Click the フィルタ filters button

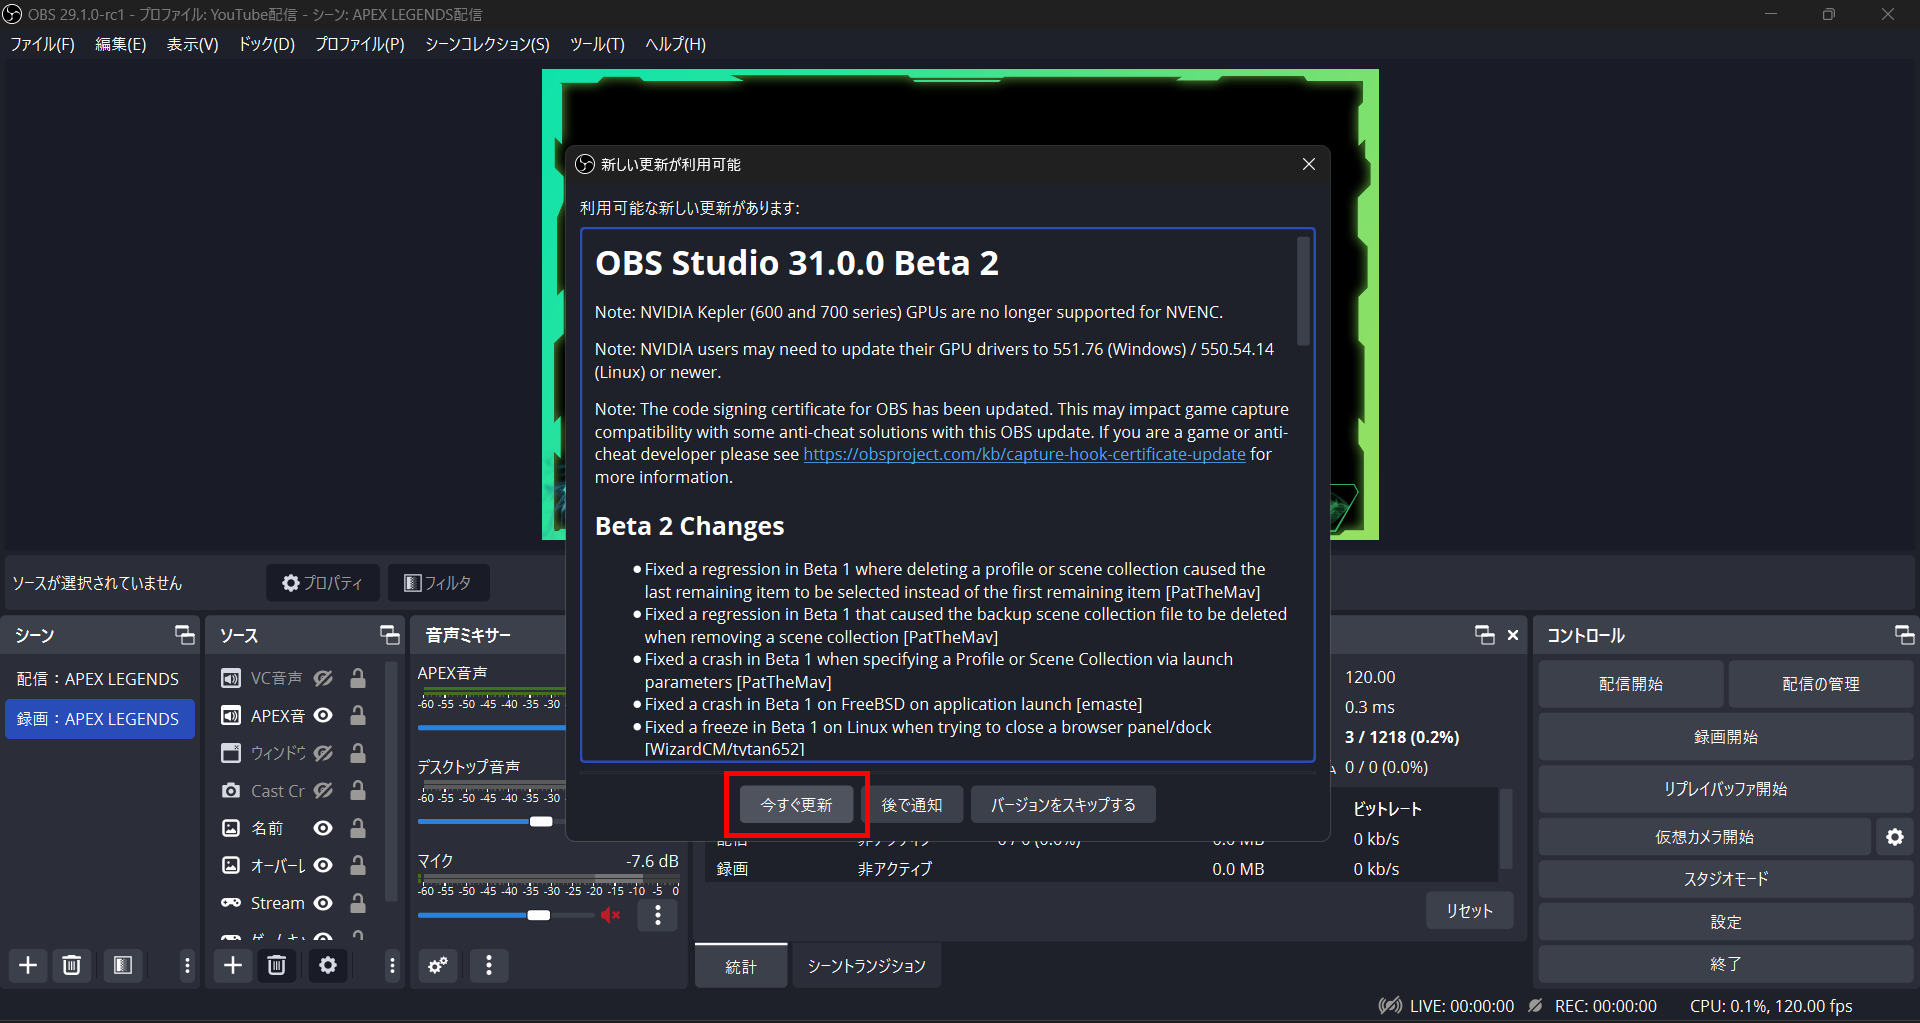pos(438,582)
